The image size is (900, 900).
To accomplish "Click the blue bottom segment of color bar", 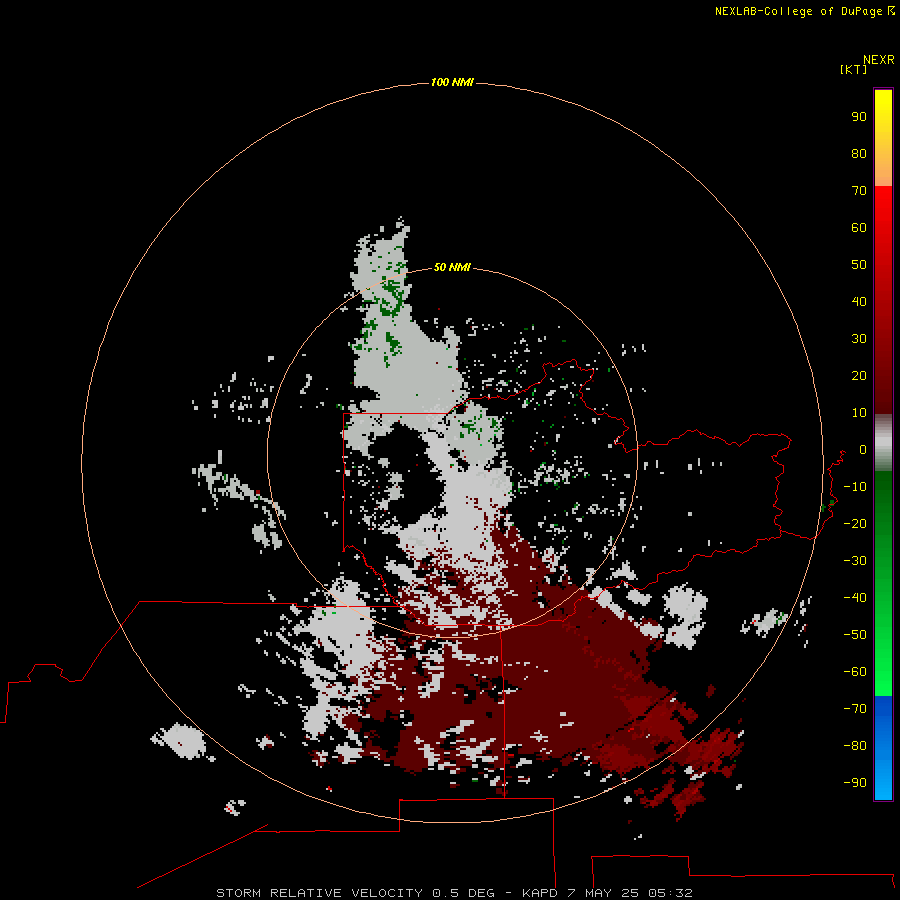I will click(883, 748).
